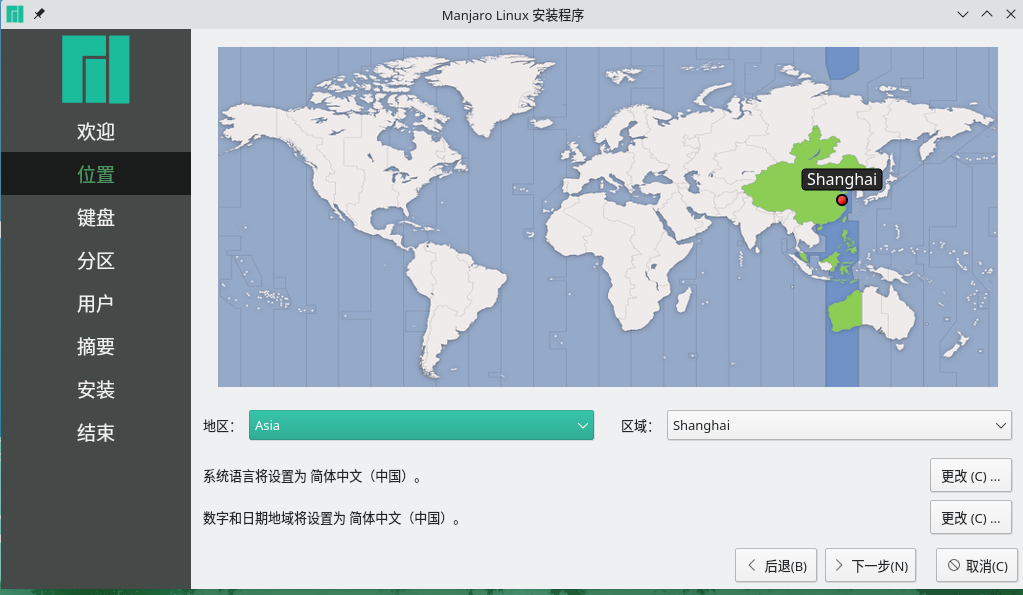The width and height of the screenshot is (1023, 595).
Task: Click 更改 button for number and date locale
Action: pyautogui.click(x=971, y=518)
